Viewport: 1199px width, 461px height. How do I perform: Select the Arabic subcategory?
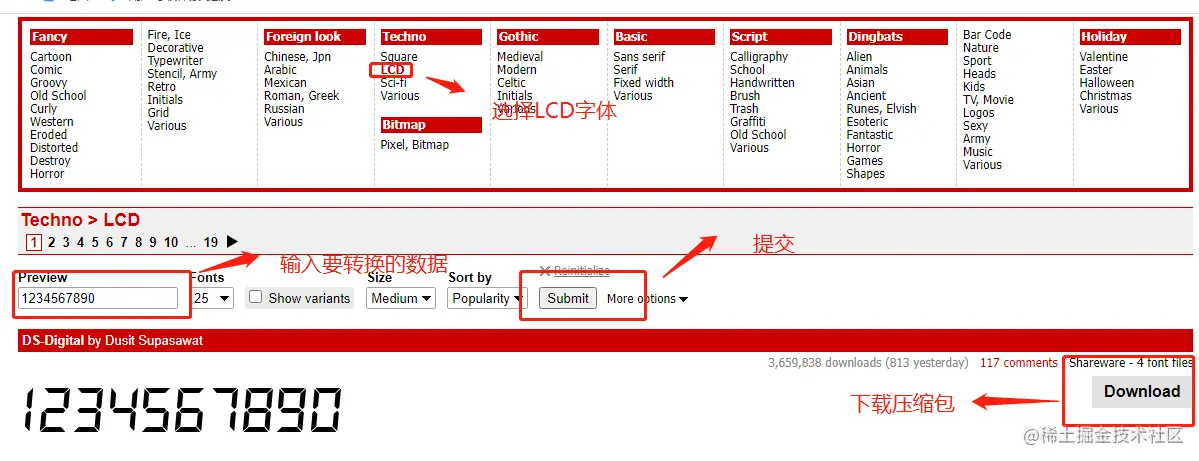(280, 70)
